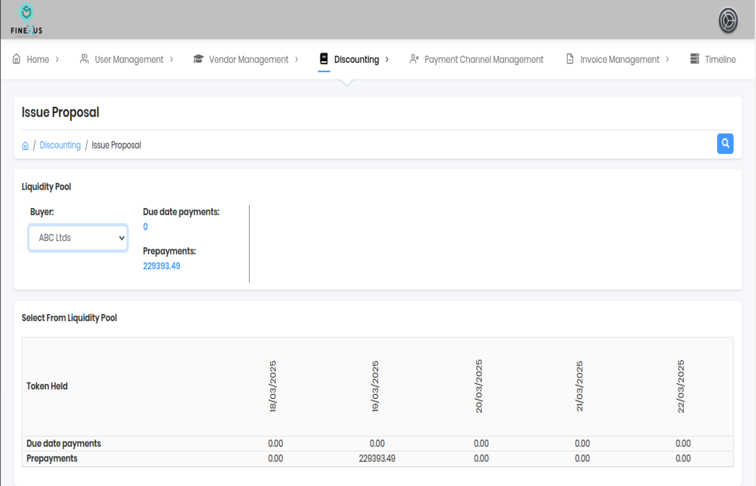Click the Issue Proposal breadcrumb text
This screenshot has height=486, width=756.
click(x=116, y=145)
